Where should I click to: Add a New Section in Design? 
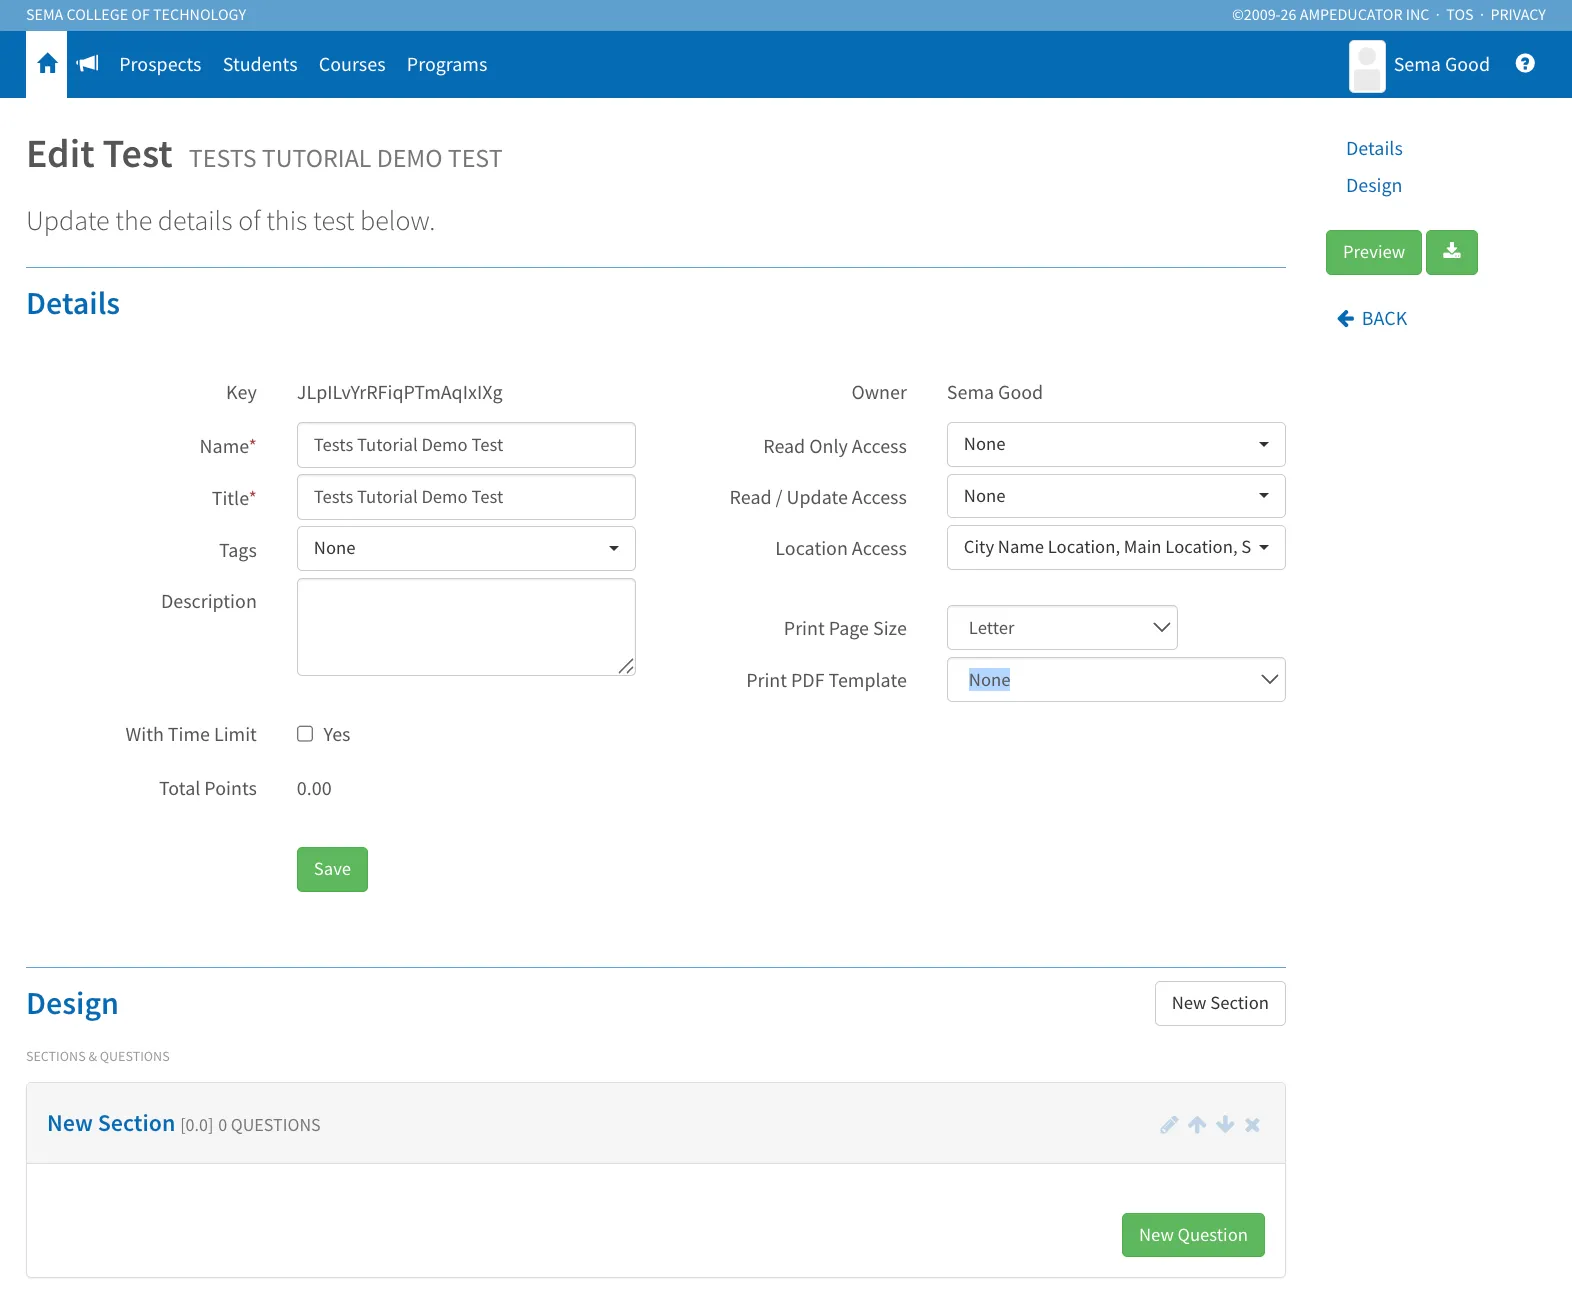coord(1220,1003)
